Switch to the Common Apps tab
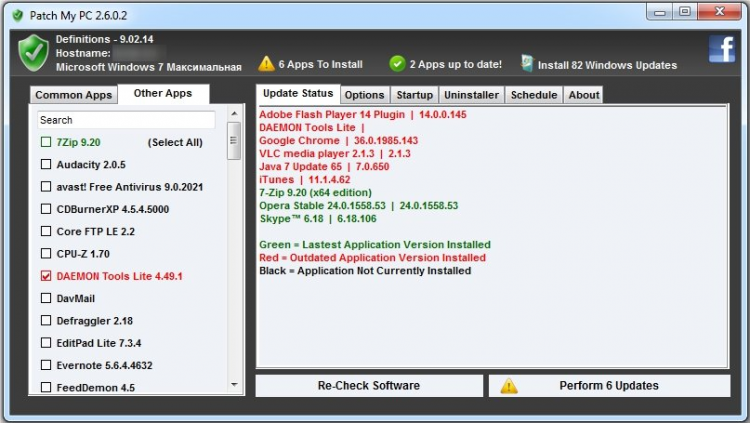 [73, 95]
